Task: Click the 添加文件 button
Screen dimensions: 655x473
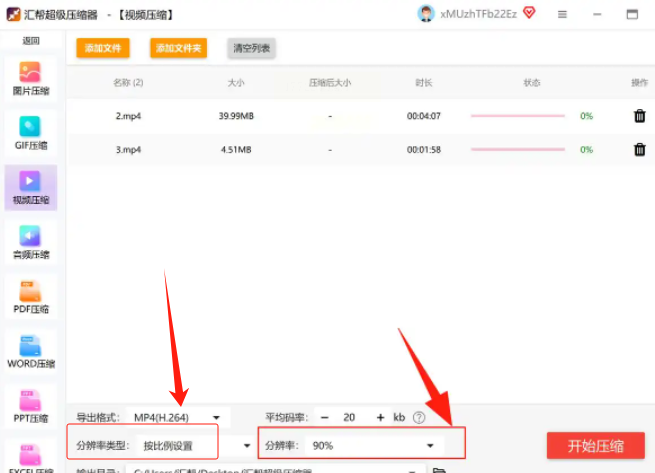Action: click(x=103, y=48)
